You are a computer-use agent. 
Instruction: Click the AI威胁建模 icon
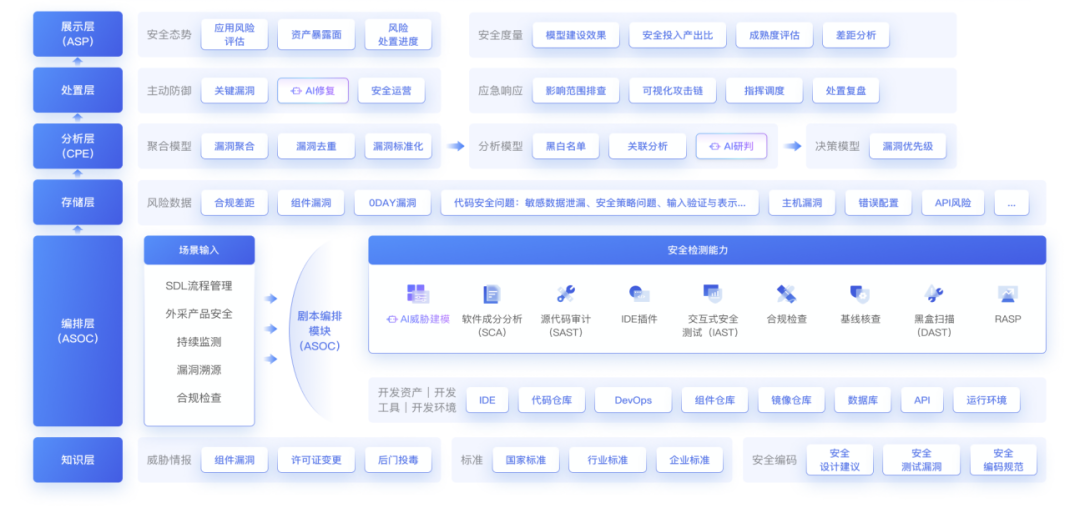tap(418, 294)
